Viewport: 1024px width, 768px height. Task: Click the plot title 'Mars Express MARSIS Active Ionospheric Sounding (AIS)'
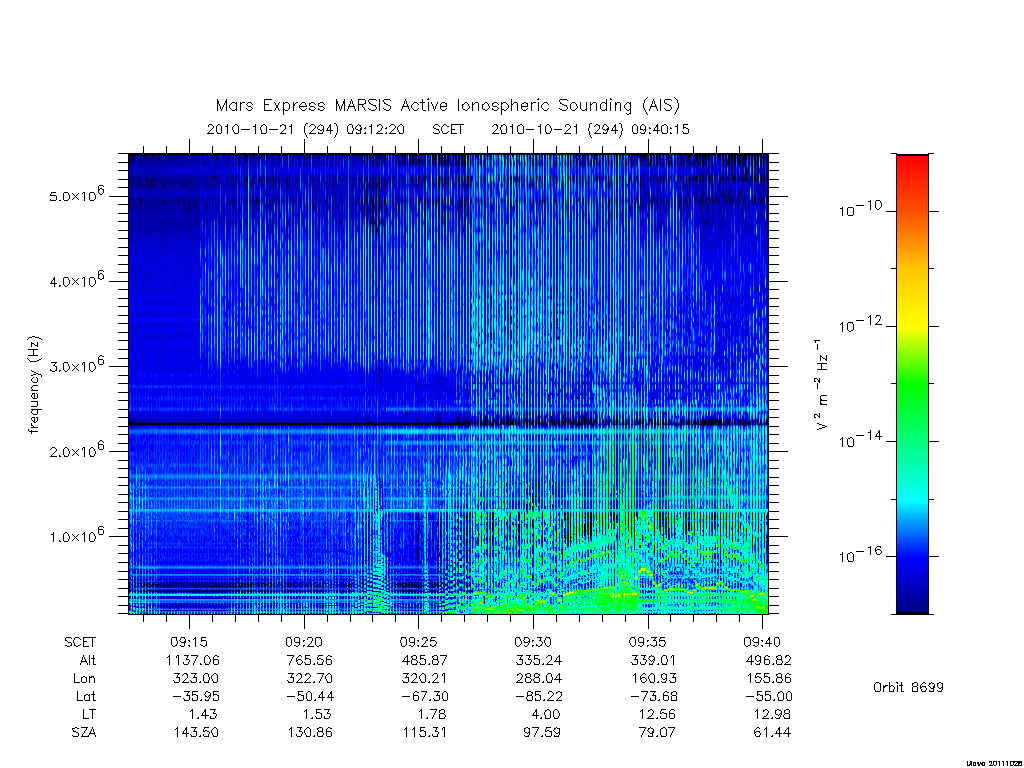tap(447, 105)
